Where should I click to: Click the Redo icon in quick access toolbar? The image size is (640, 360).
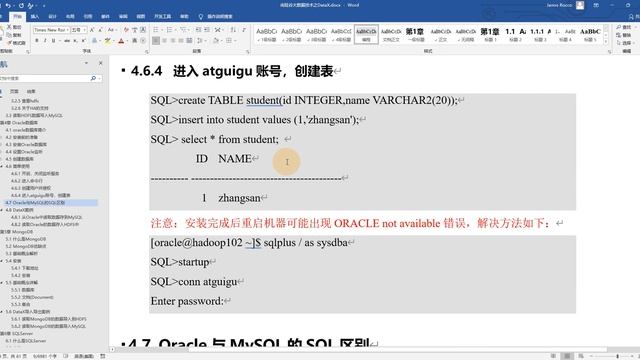[x=21, y=6]
